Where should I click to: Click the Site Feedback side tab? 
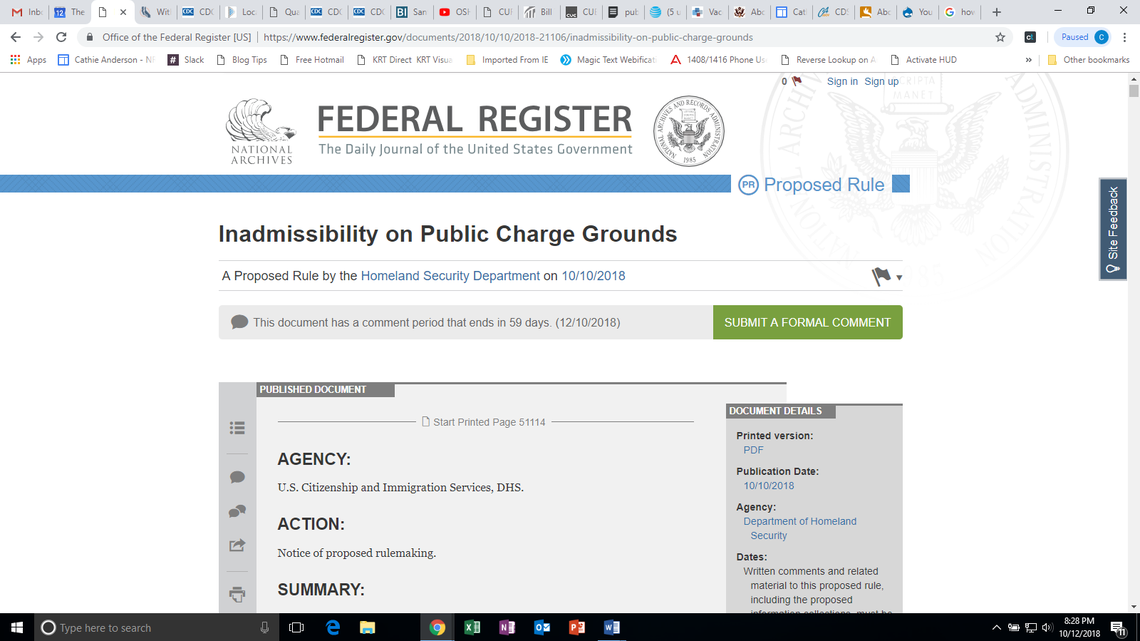(x=1112, y=229)
